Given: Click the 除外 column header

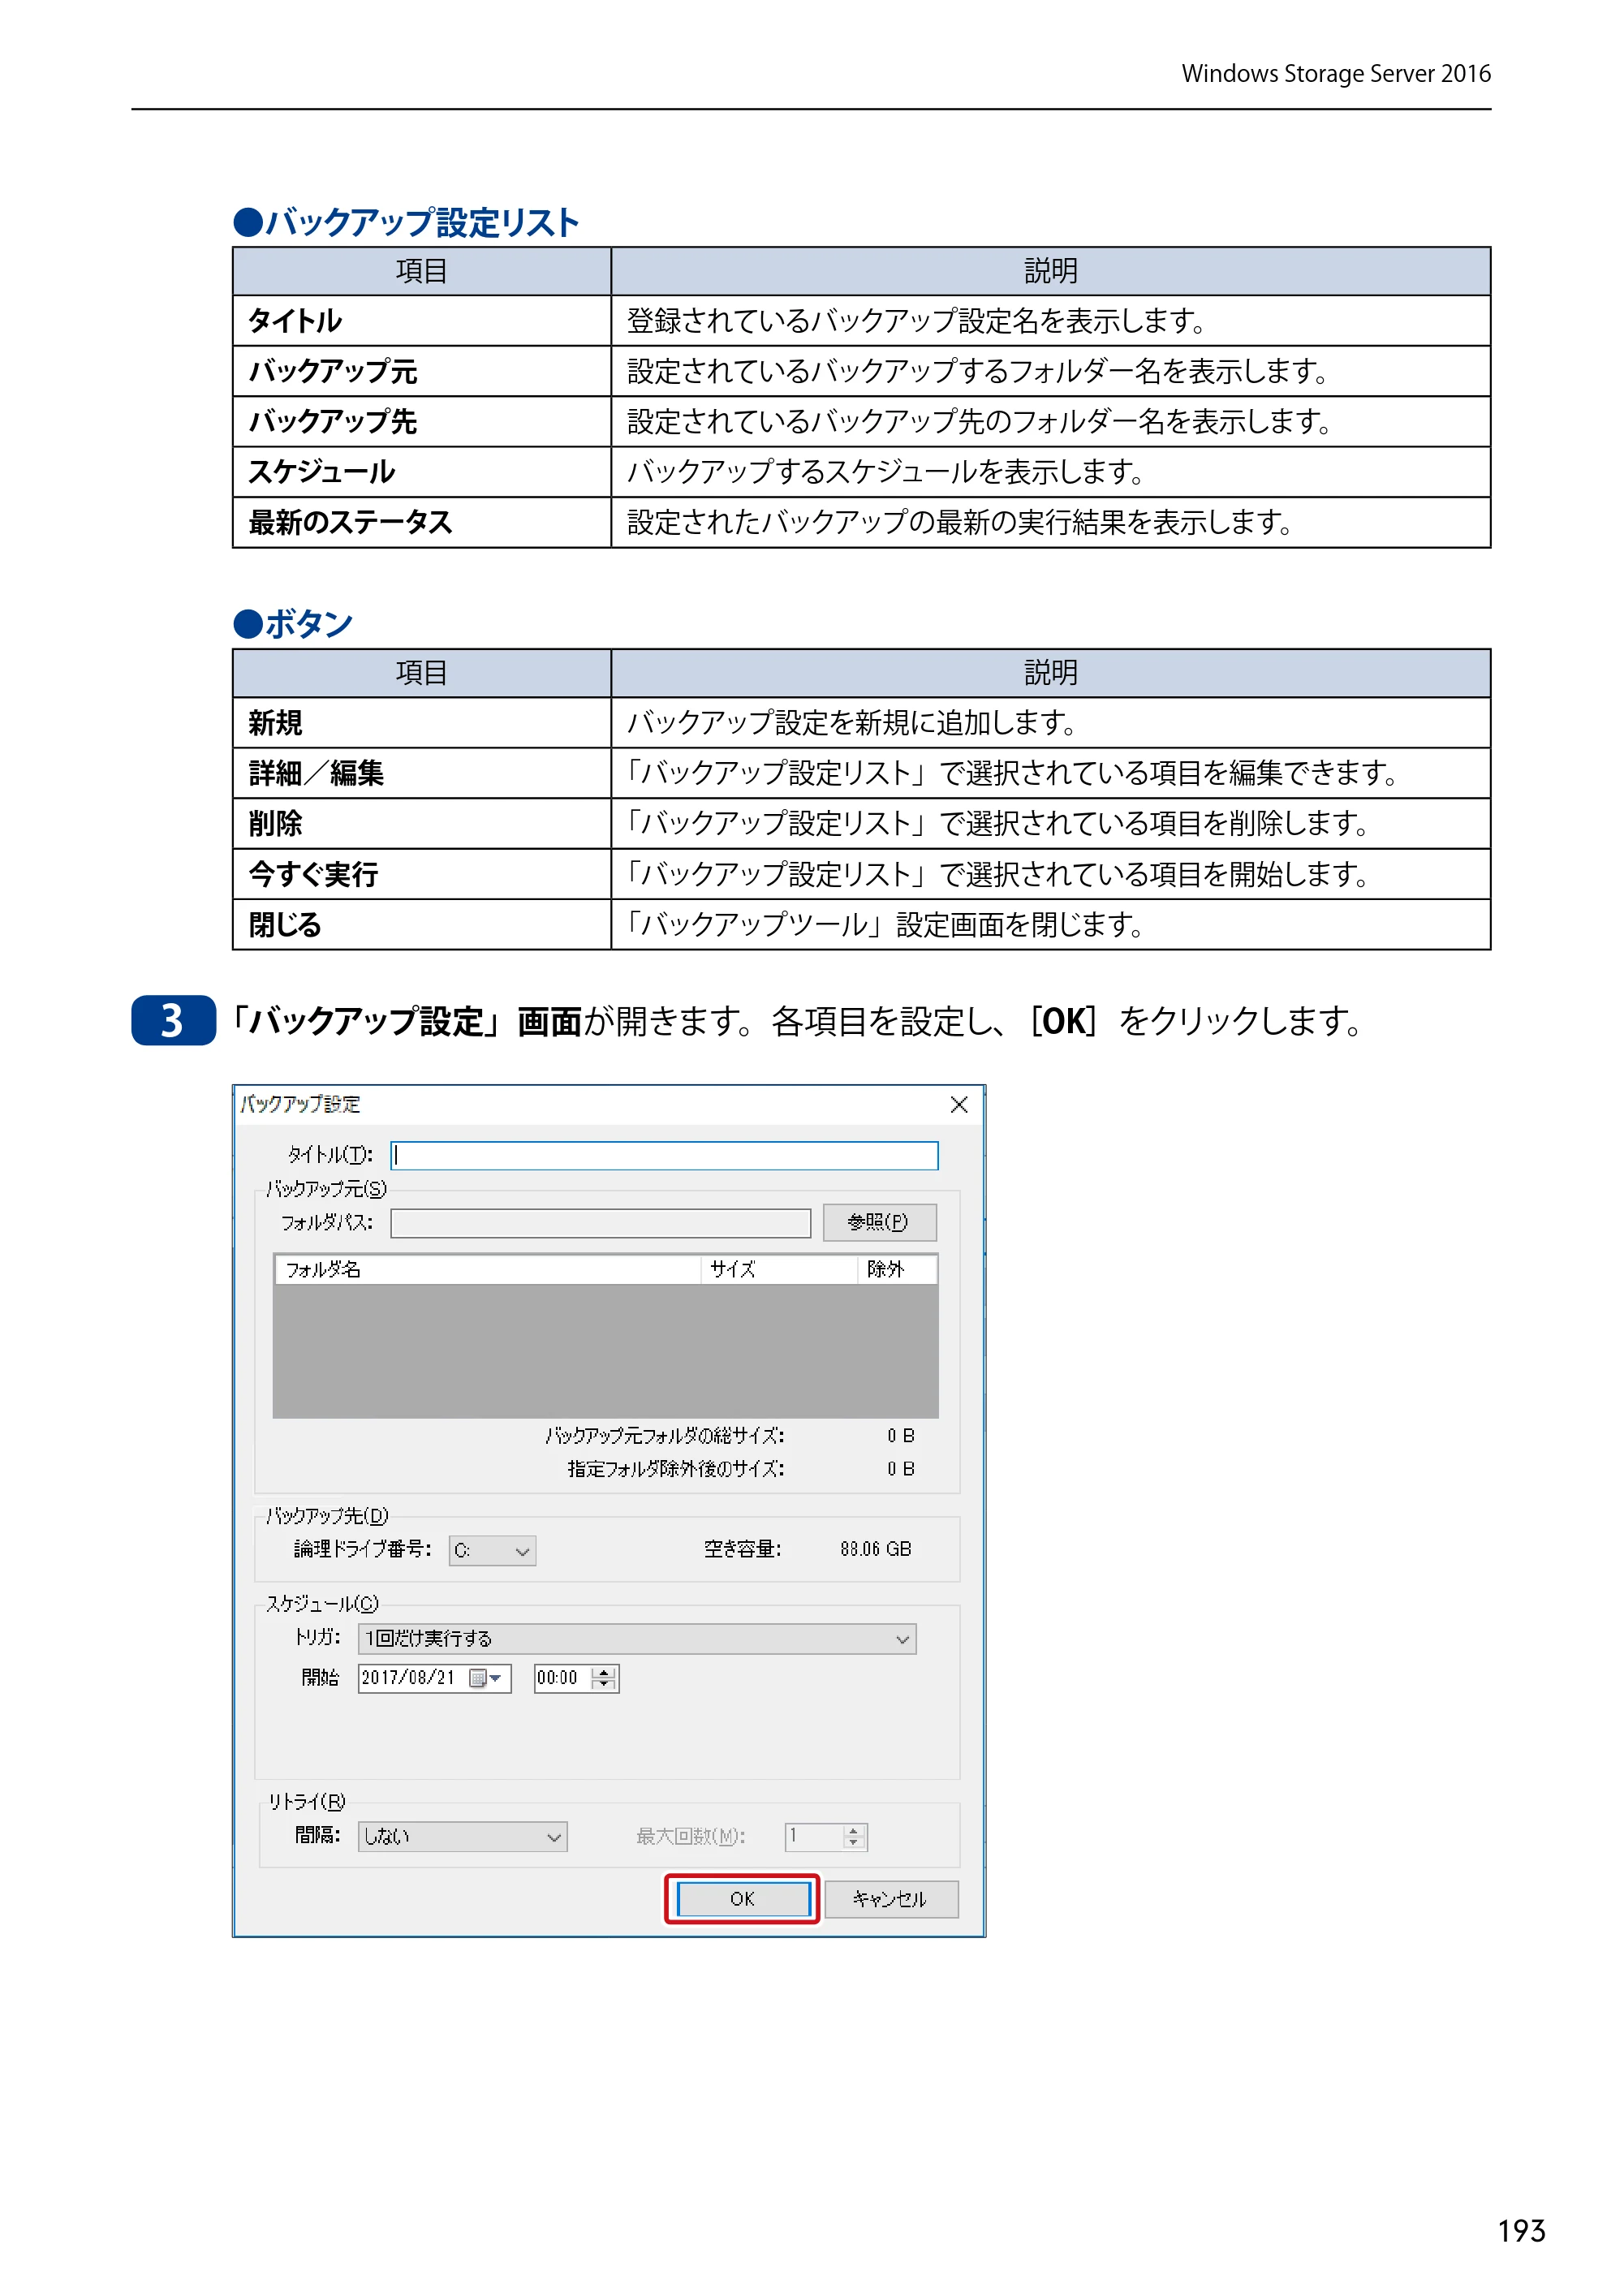Looking at the screenshot, I should tap(897, 1269).
